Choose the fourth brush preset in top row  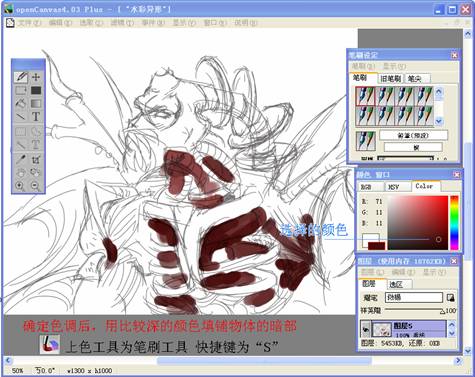coord(424,96)
